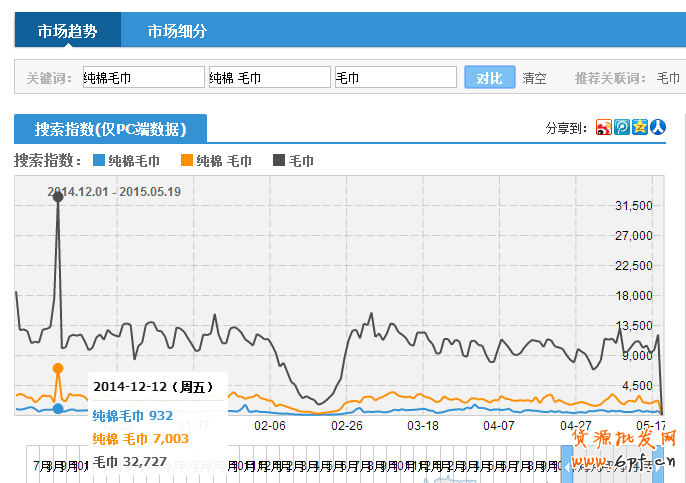Screen dimensions: 686x483
Task: Share to Sina Weibo icon
Action: (x=603, y=127)
